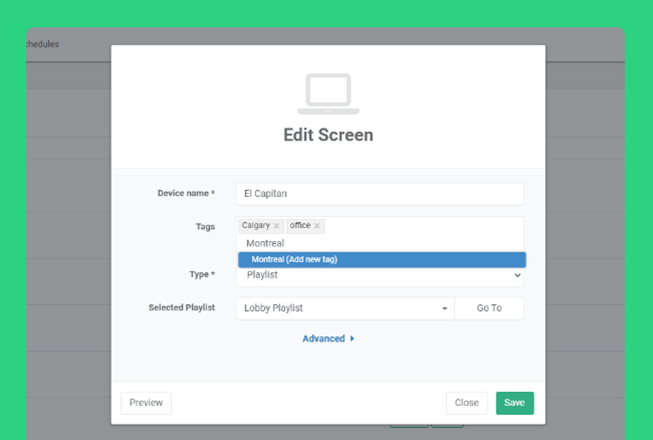
Task: Click the Close button
Action: pyautogui.click(x=467, y=403)
